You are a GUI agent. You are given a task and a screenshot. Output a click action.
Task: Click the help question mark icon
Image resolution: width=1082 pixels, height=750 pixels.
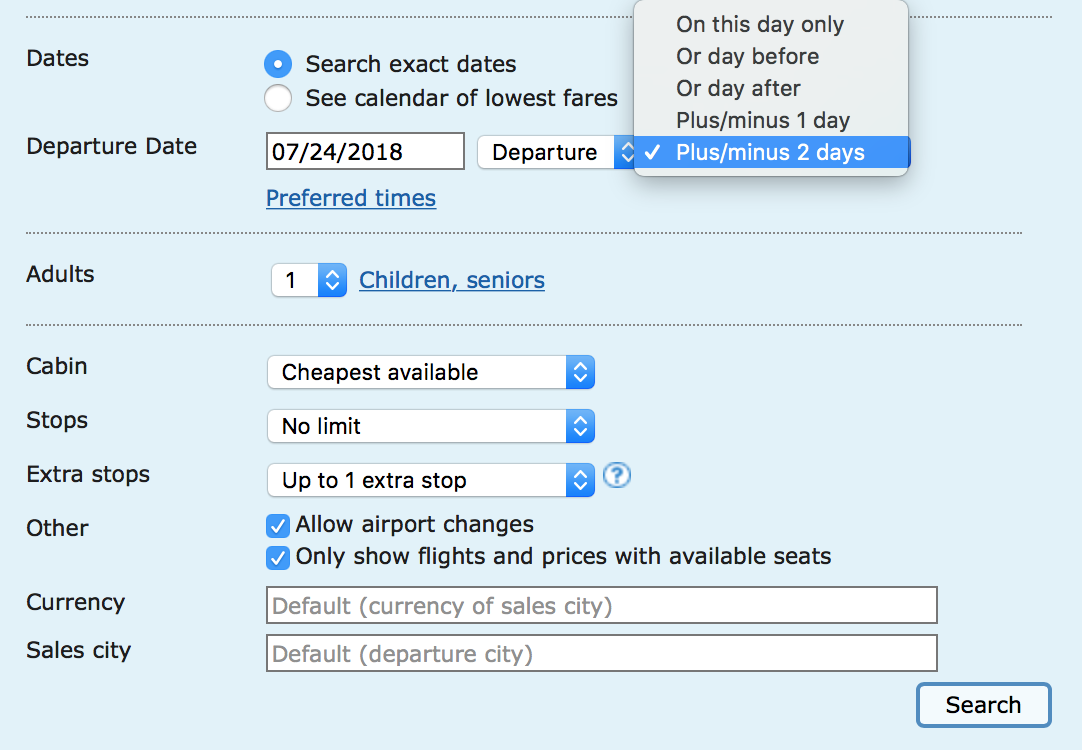[x=617, y=477]
